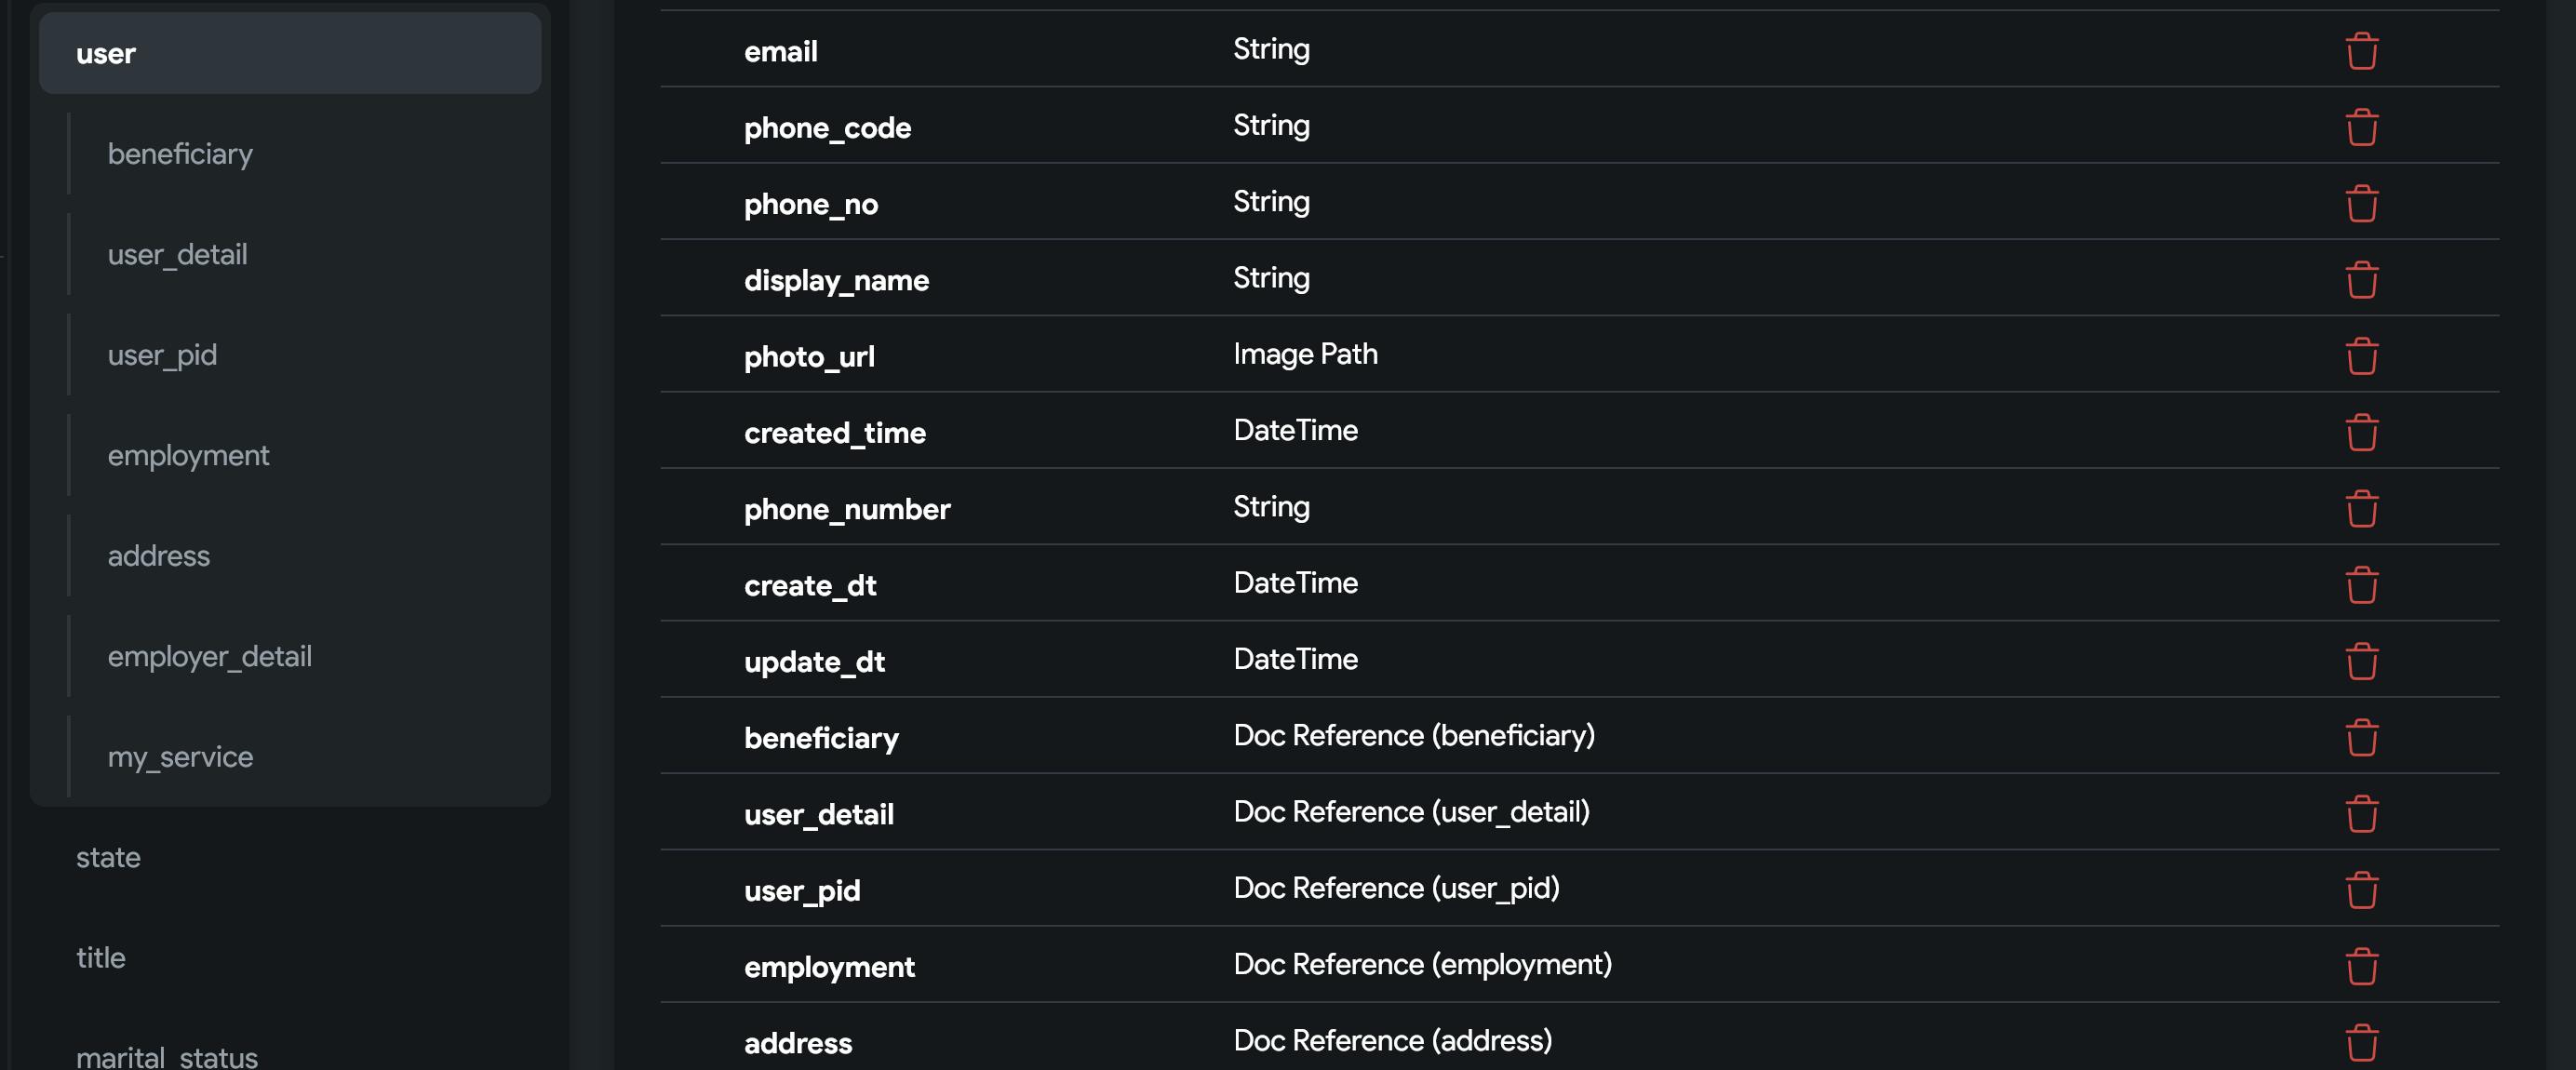Screen dimensions: 2576x1070
Task: Select the state collection
Action: pyautogui.click(x=108, y=857)
